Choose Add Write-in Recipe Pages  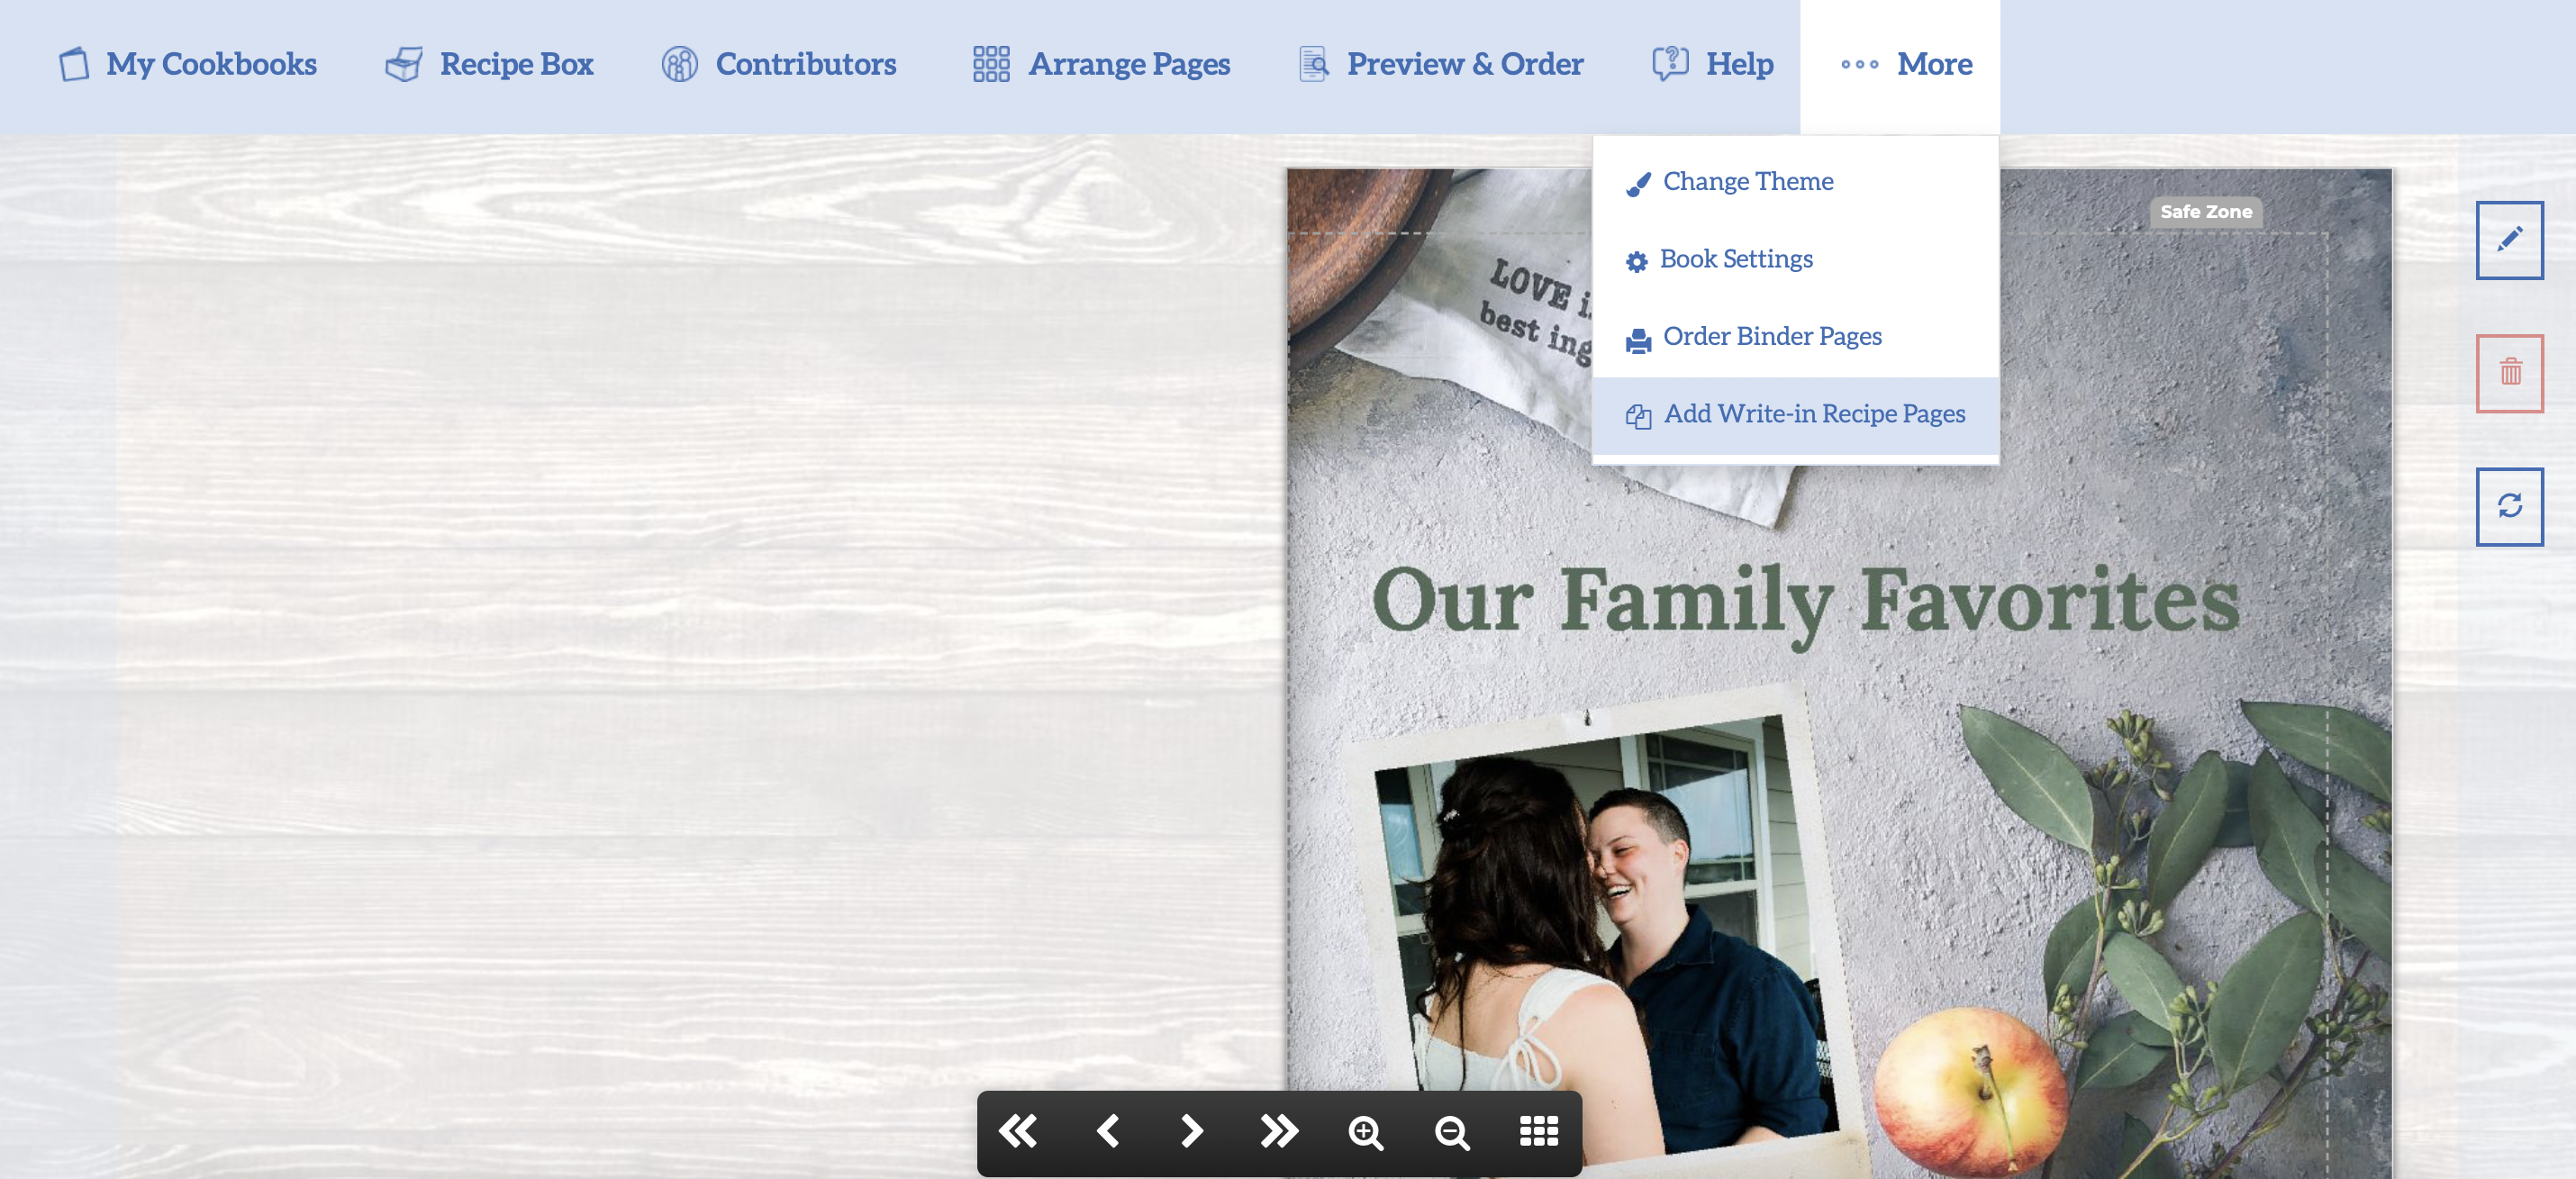(1795, 414)
